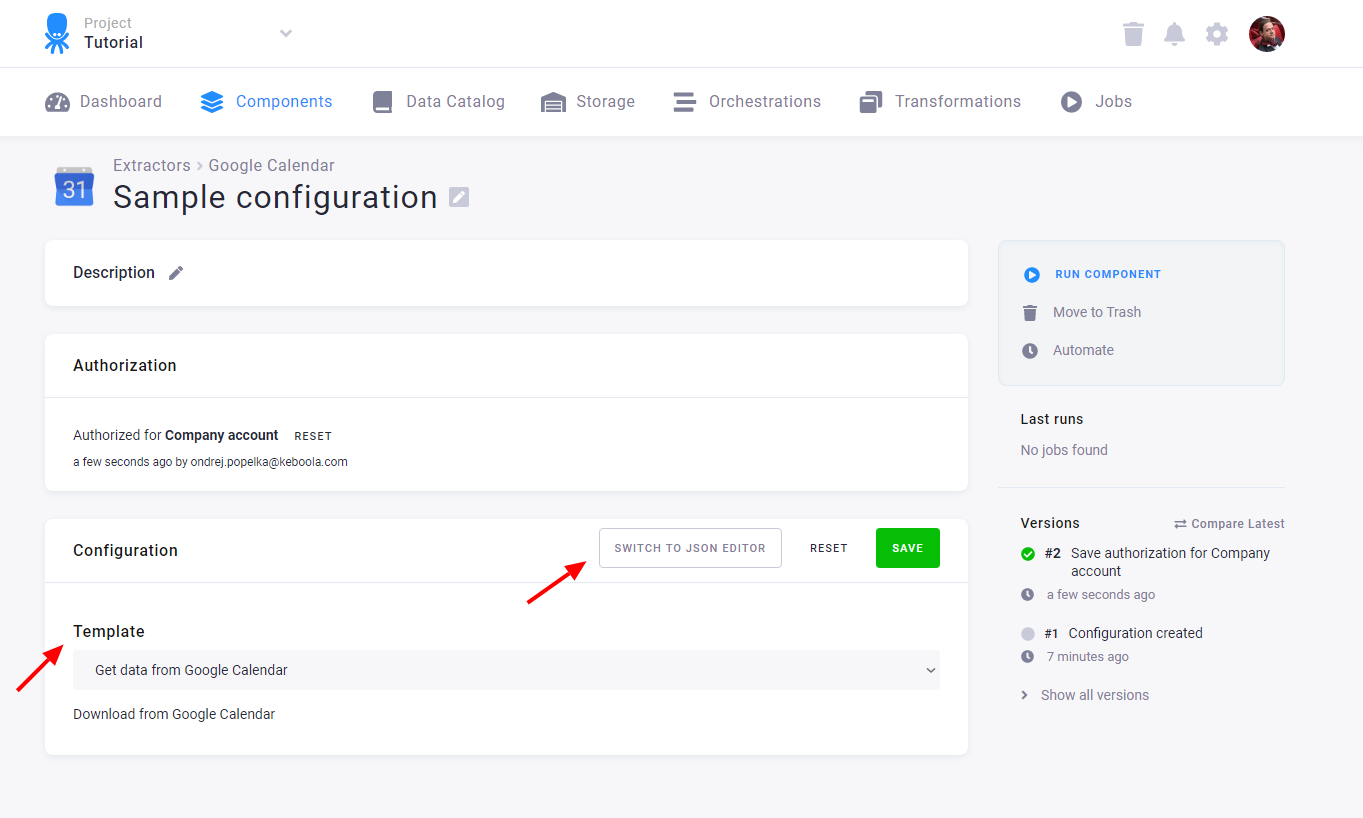Reset the configuration changes

point(829,548)
